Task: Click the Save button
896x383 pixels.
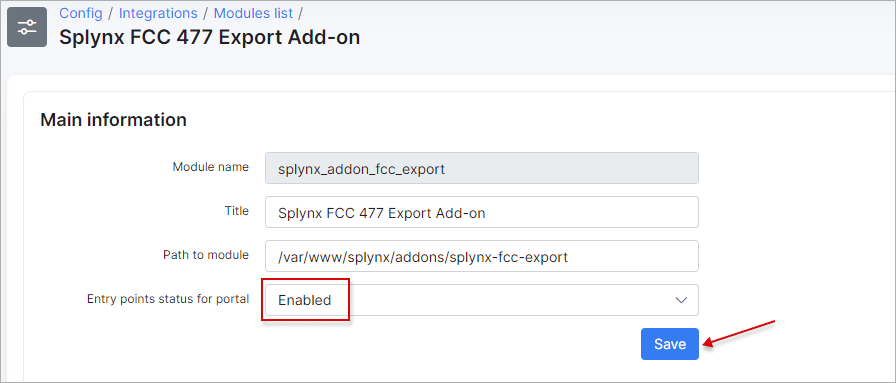Action: pyautogui.click(x=670, y=344)
